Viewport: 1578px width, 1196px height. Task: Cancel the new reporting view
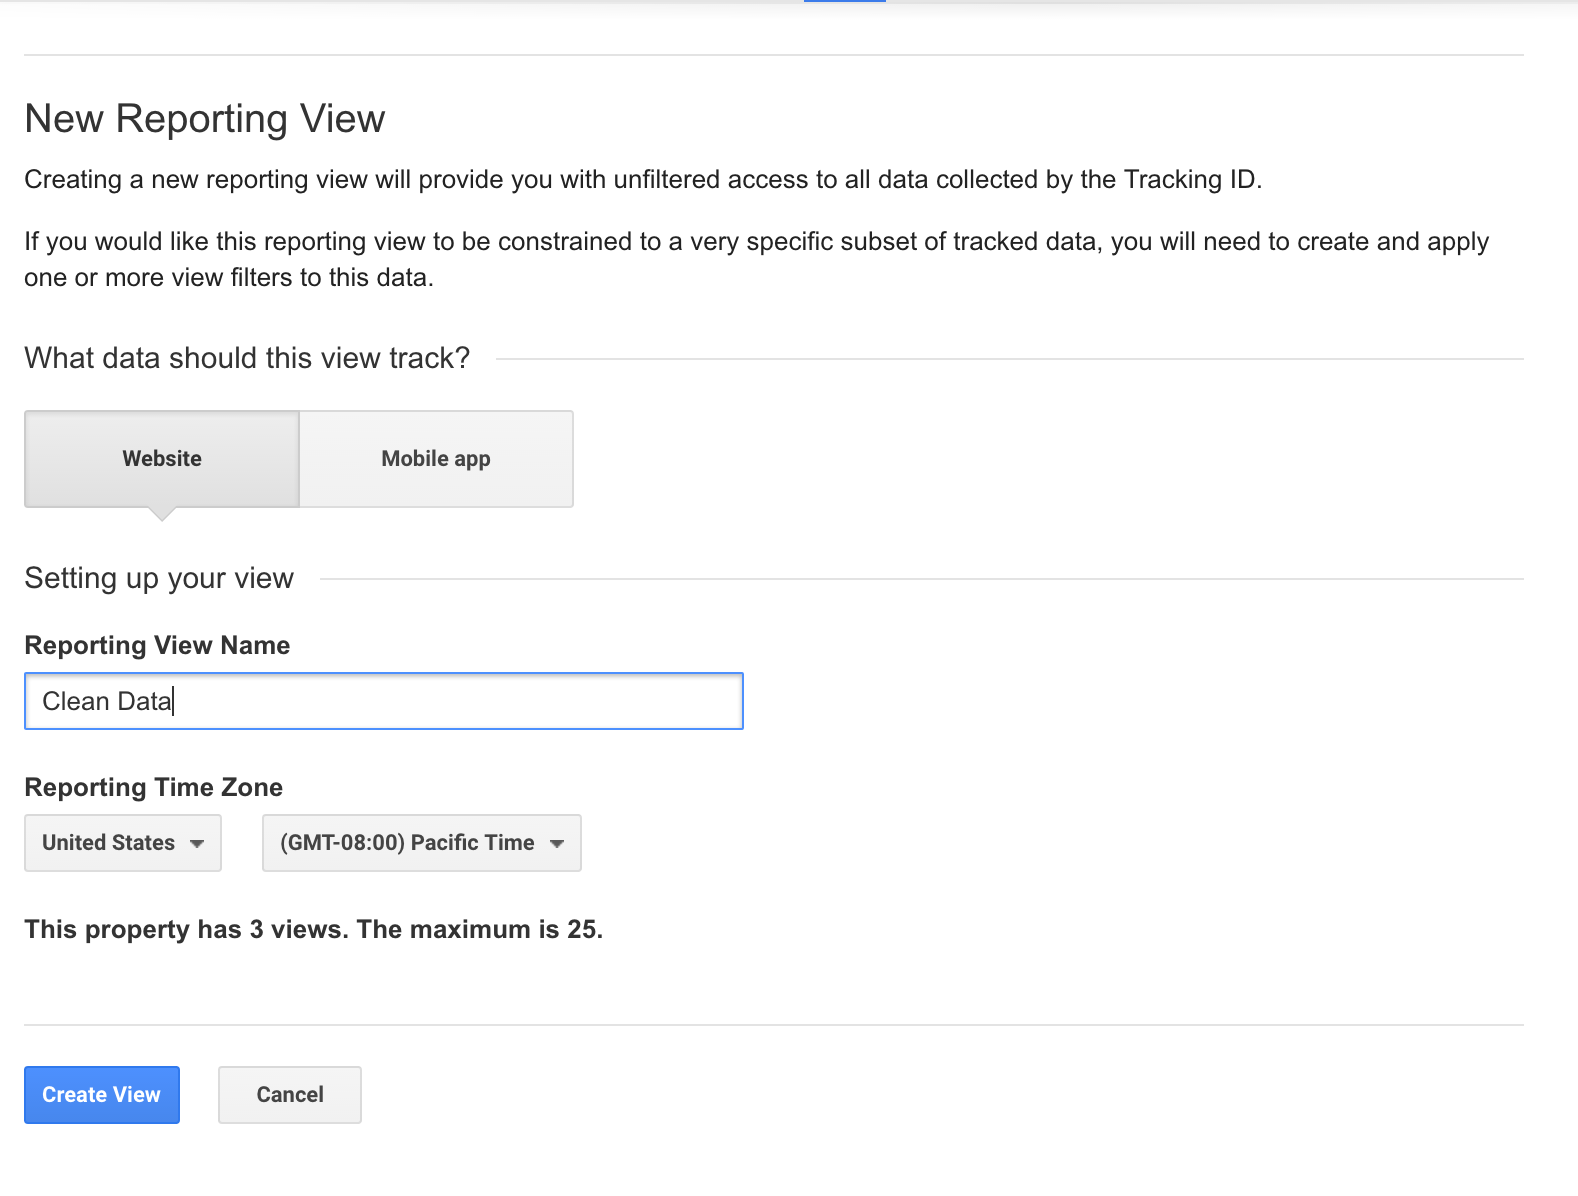[290, 1095]
